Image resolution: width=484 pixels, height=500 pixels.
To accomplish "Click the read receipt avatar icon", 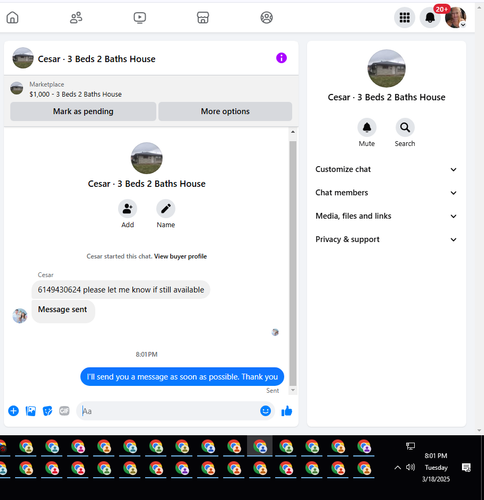I will click(275, 332).
